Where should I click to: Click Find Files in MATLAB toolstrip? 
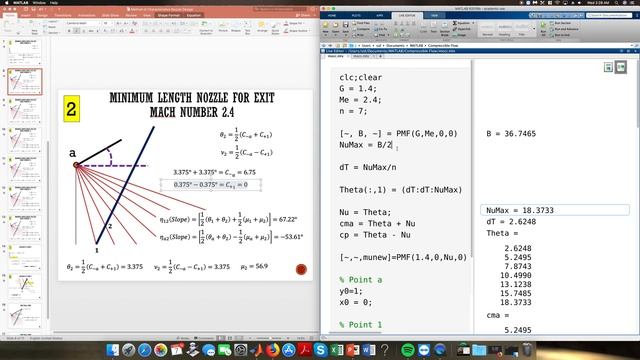(361, 23)
